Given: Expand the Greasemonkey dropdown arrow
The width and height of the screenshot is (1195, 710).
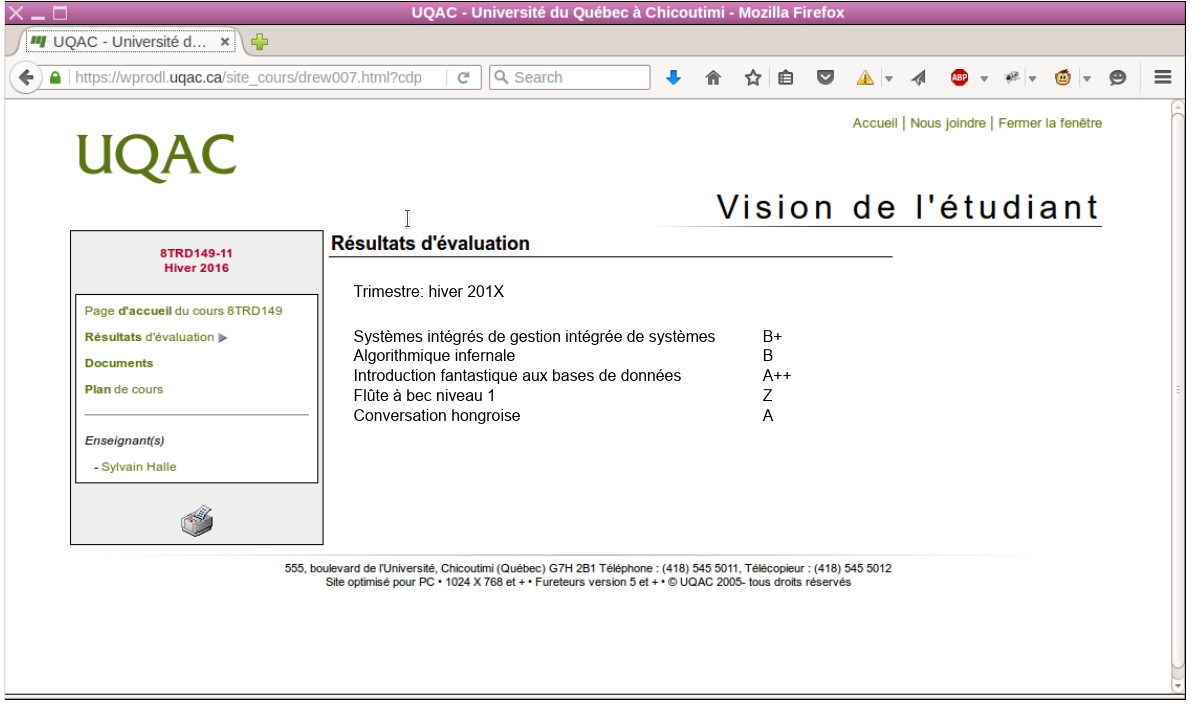Looking at the screenshot, I should pyautogui.click(x=1087, y=78).
